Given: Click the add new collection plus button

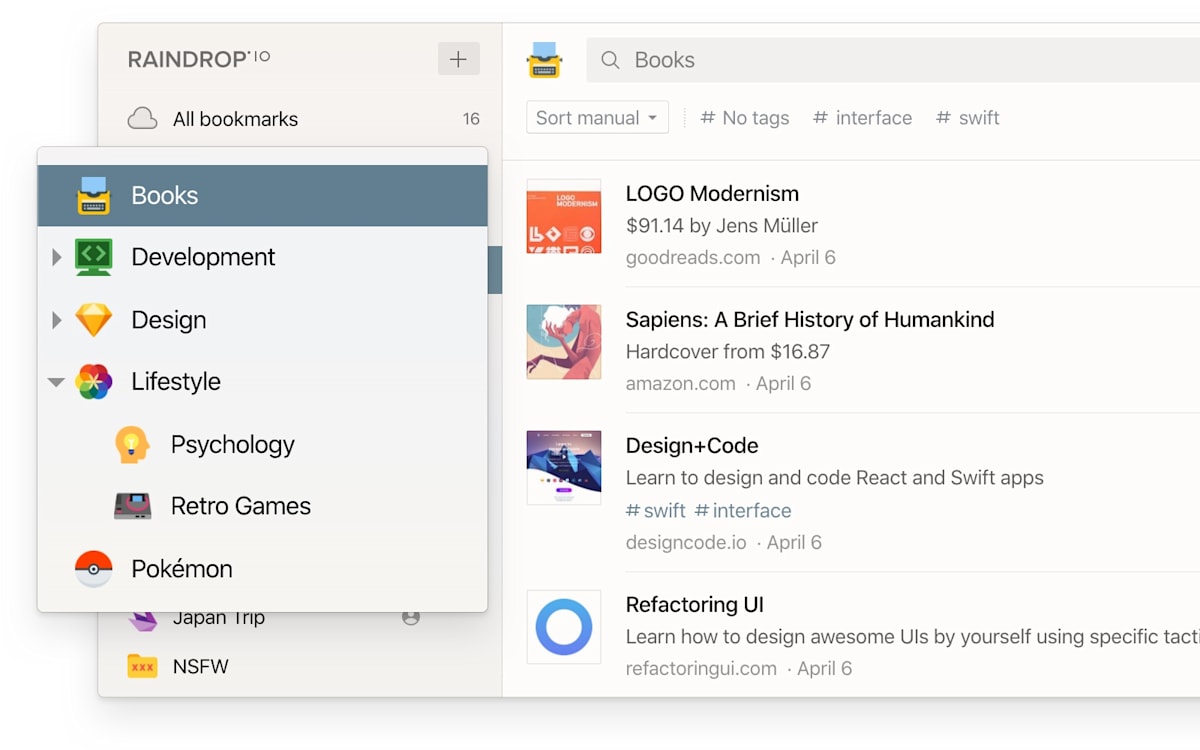Looking at the screenshot, I should pos(458,59).
